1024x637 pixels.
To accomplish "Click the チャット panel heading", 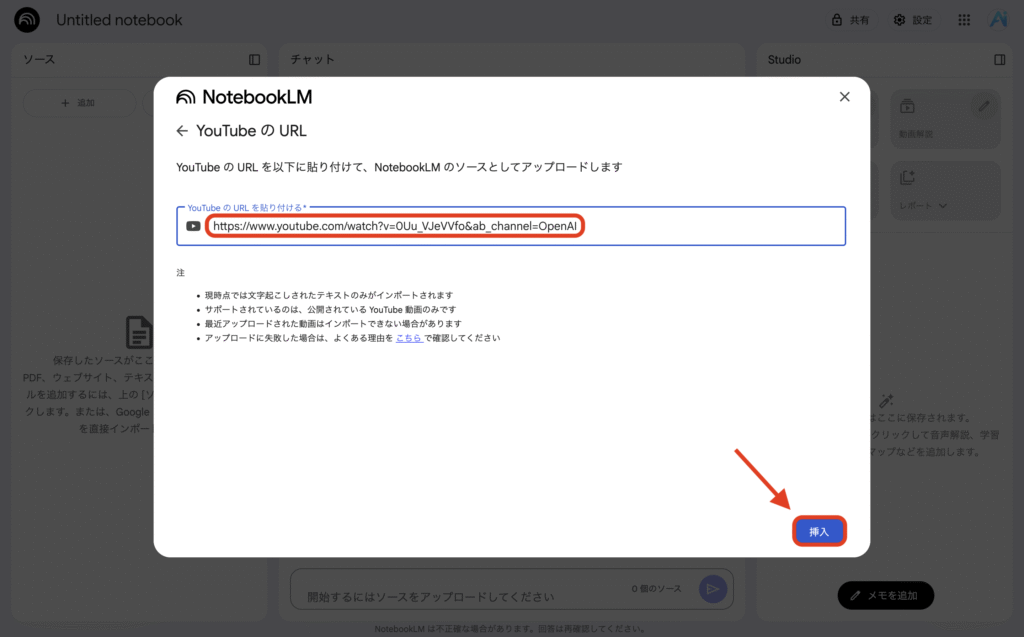I will pyautogui.click(x=312, y=59).
